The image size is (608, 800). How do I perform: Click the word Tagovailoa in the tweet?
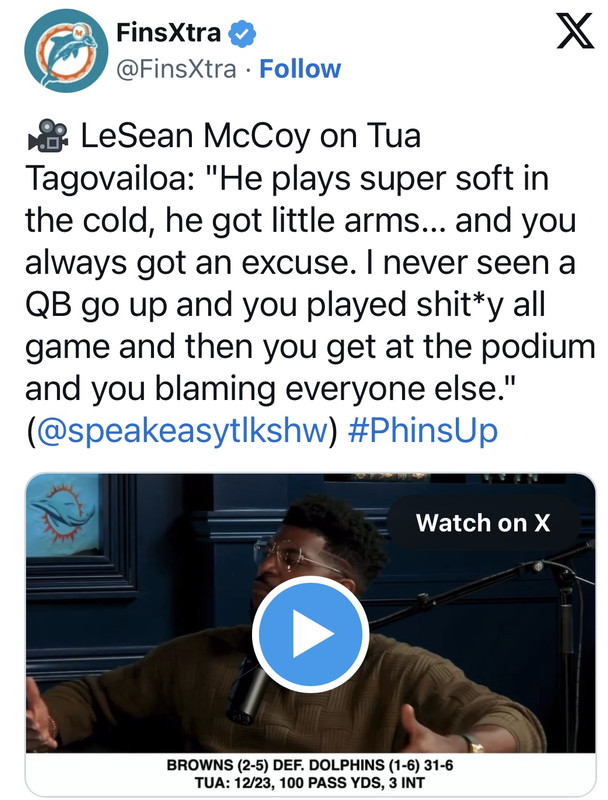pyautogui.click(x=108, y=179)
